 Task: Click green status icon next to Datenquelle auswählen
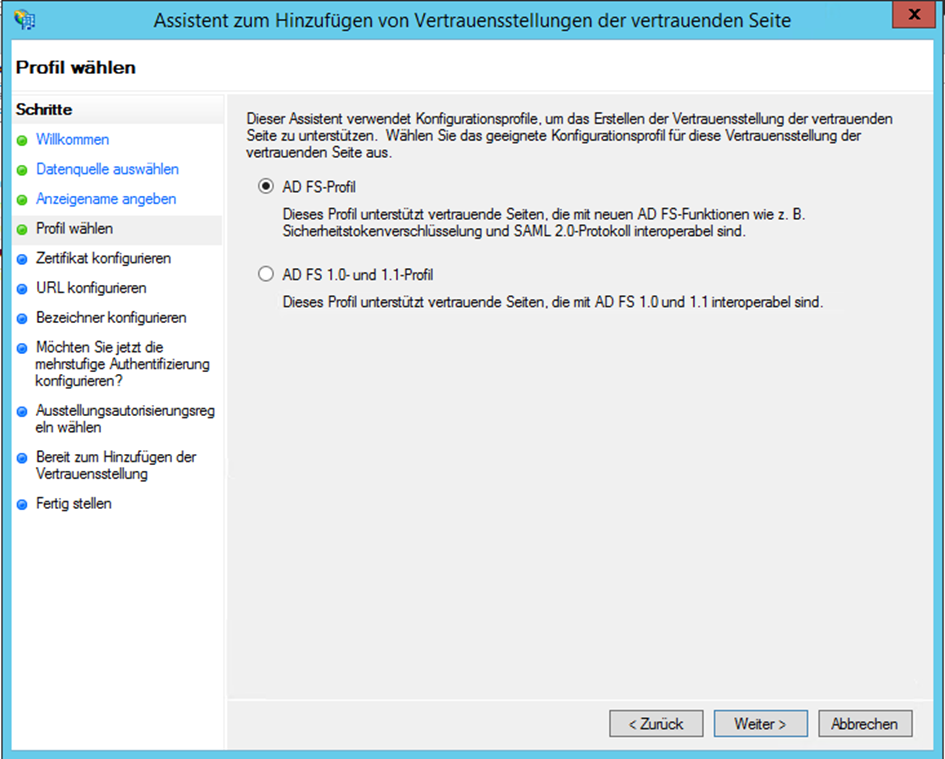26,169
